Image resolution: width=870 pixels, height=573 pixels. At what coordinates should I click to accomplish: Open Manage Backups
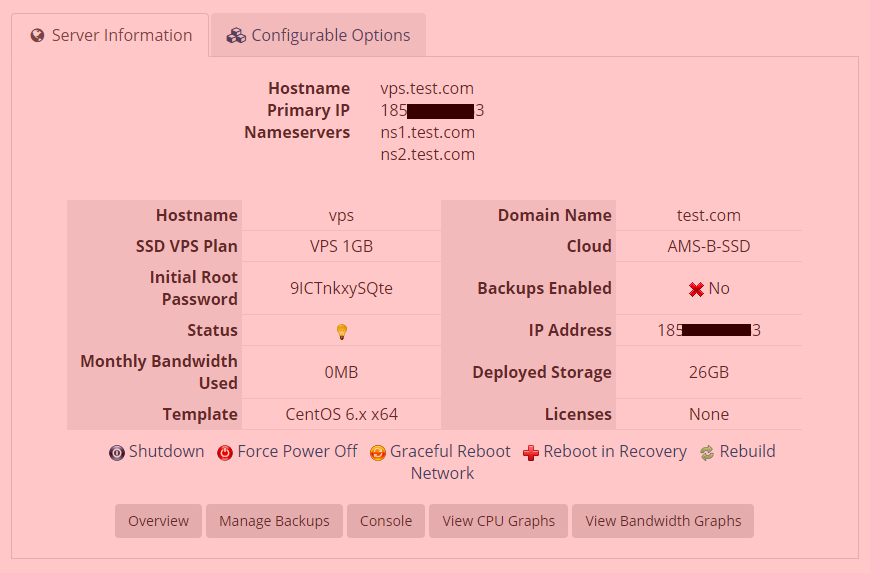pyautogui.click(x=274, y=521)
